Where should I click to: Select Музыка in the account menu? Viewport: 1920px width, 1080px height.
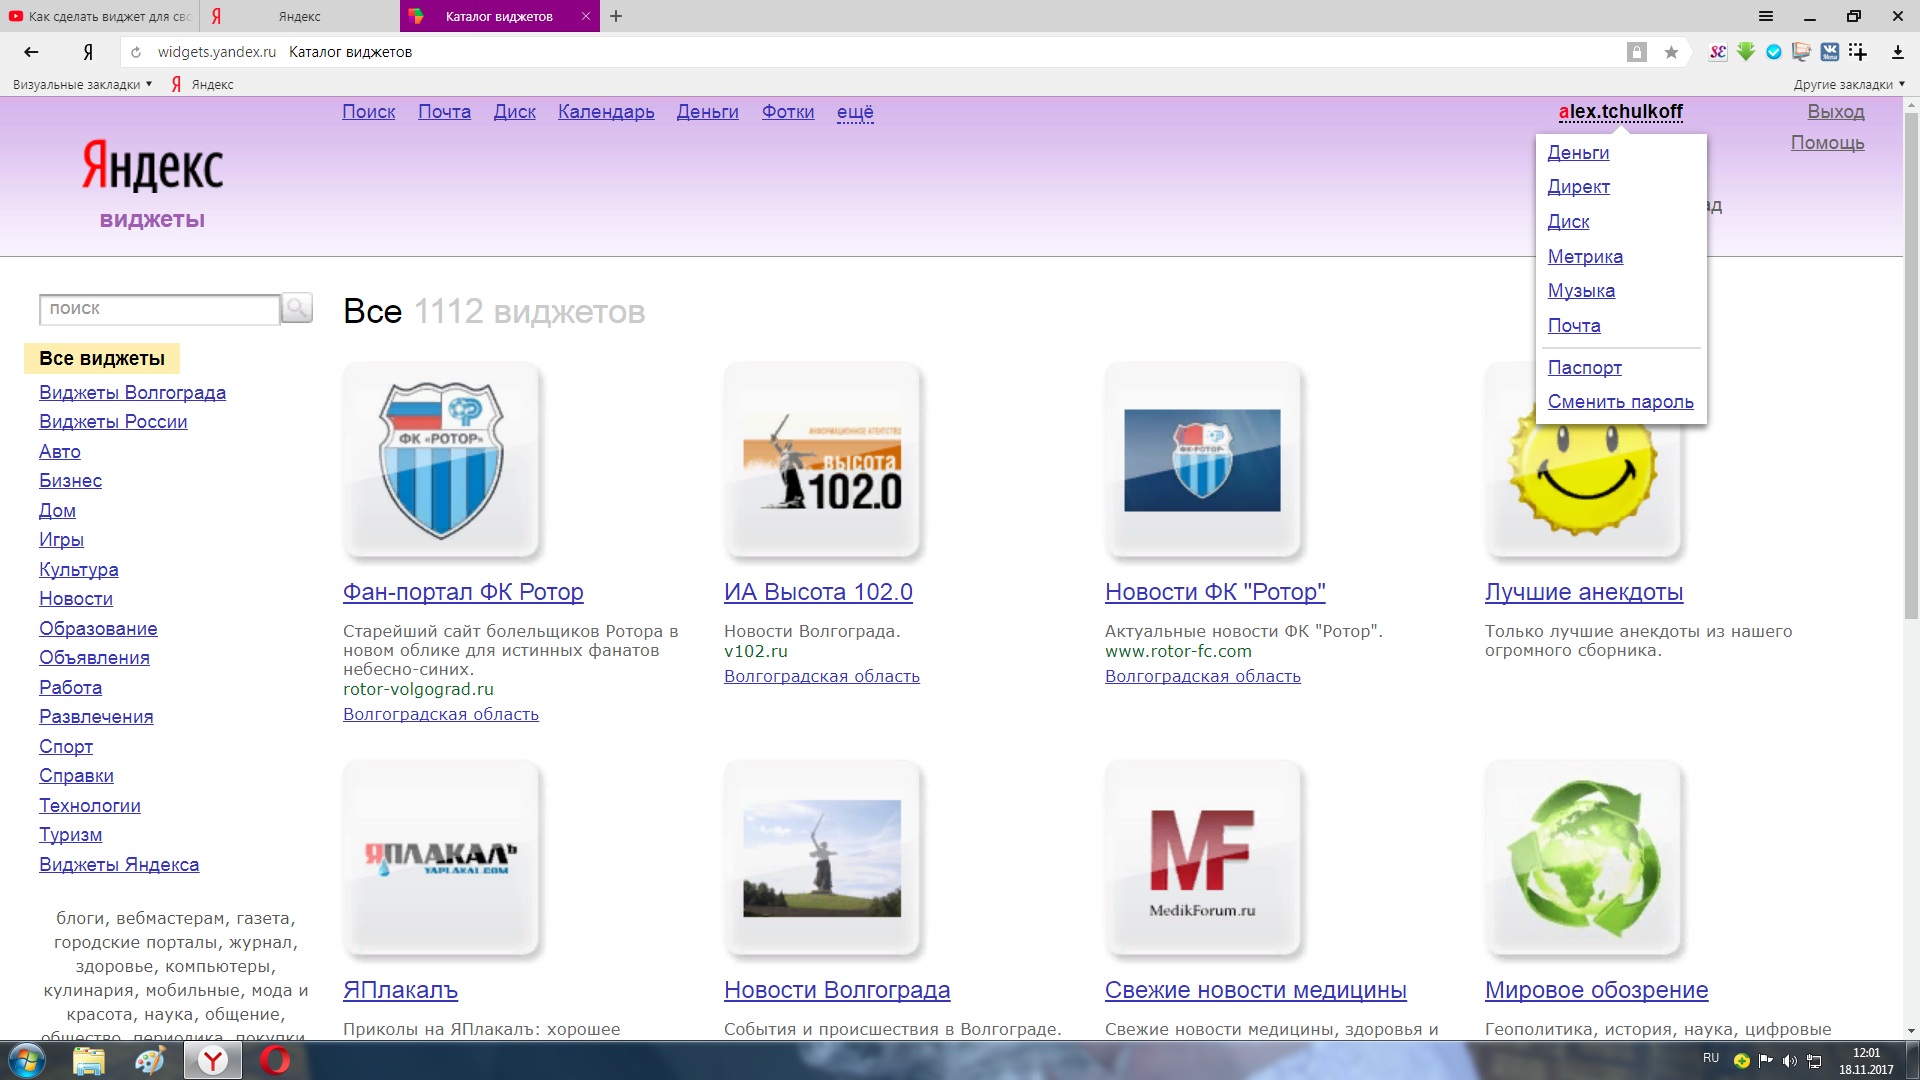[1581, 290]
